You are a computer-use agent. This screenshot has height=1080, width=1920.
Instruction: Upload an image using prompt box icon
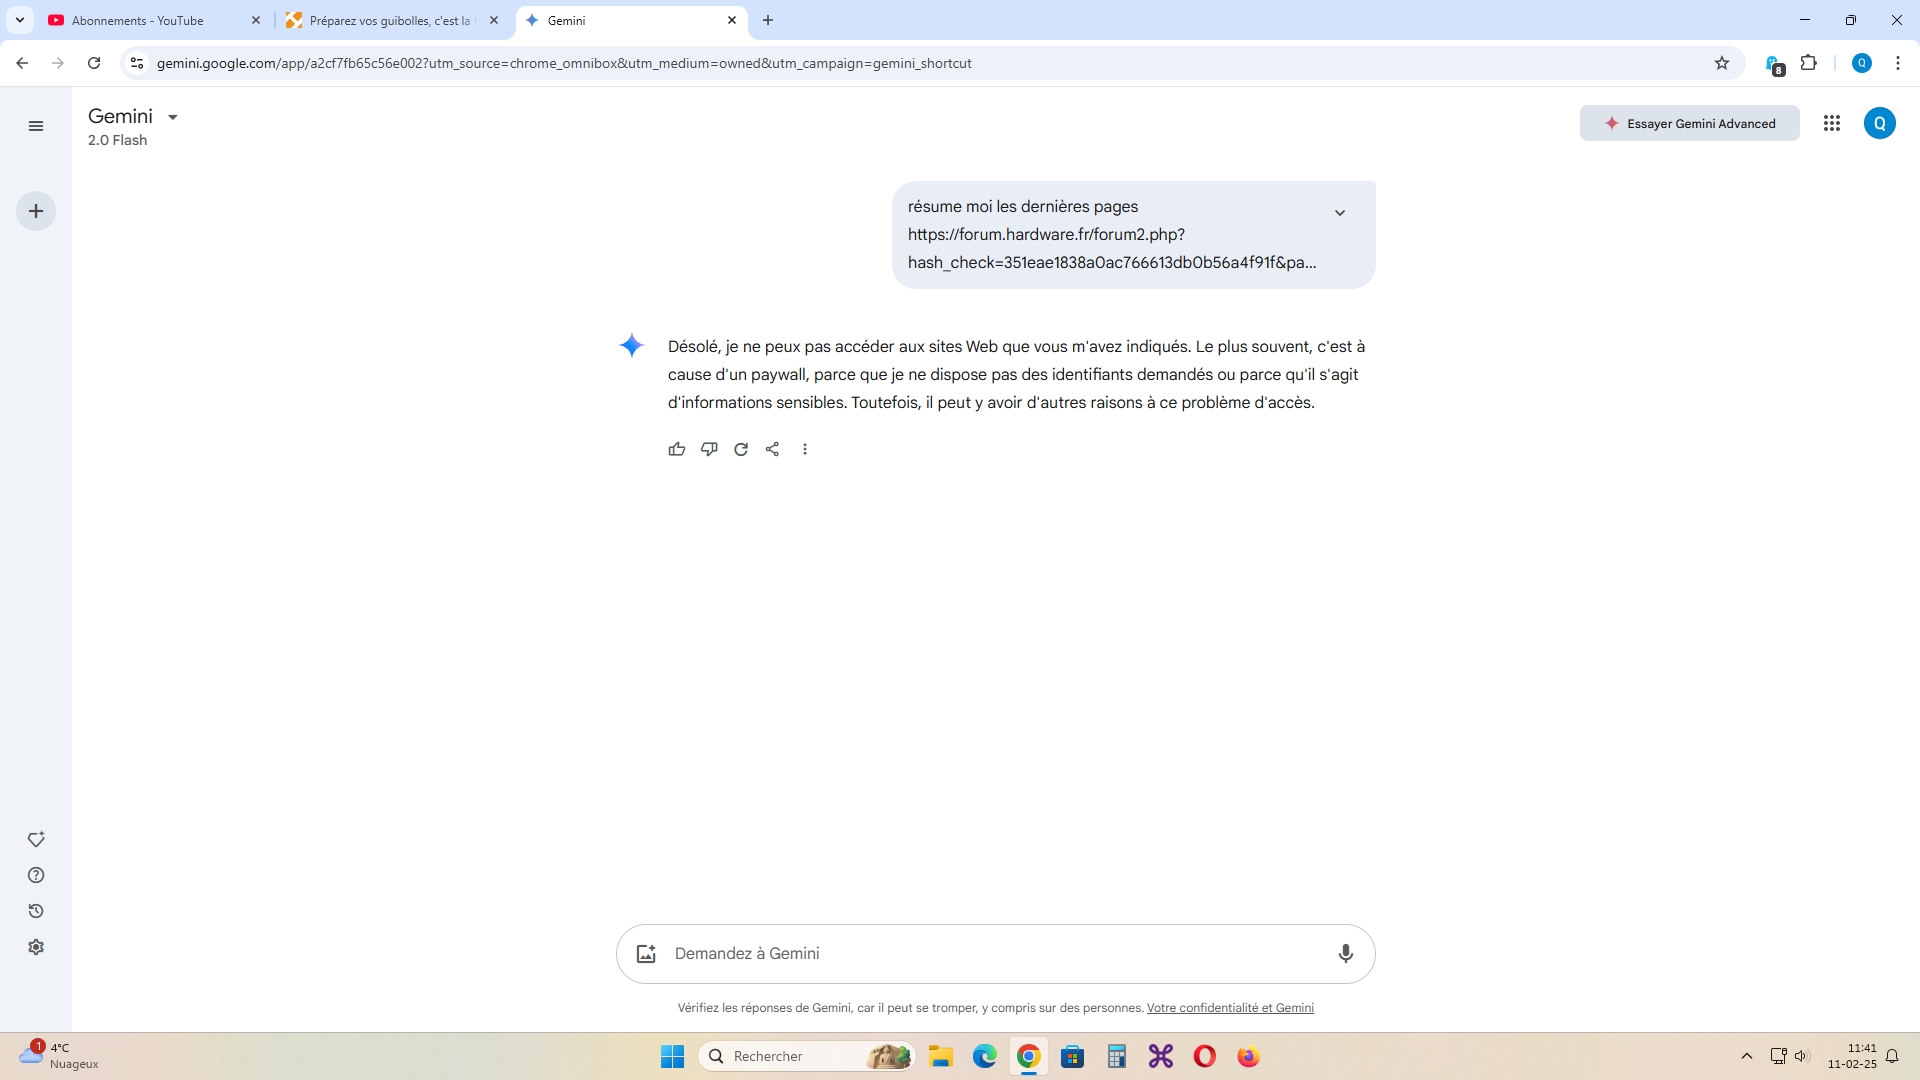click(x=646, y=953)
